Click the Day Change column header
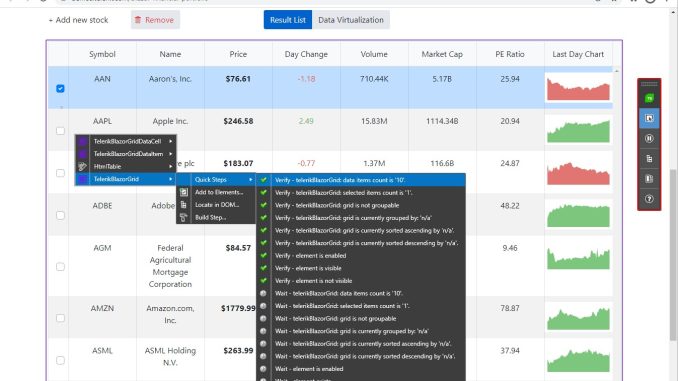 (306, 54)
